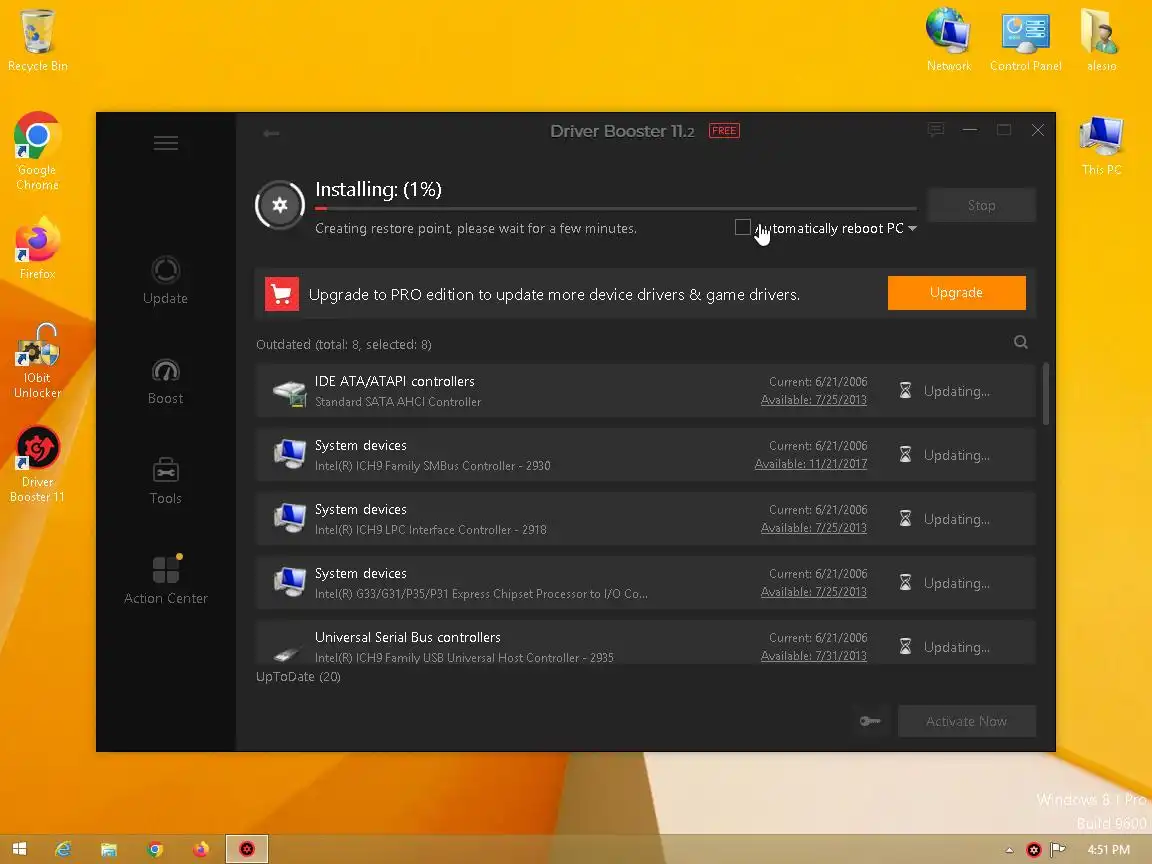The height and width of the screenshot is (864, 1152).
Task: Select Driver Booster 11 desktop shortcut
Action: (x=37, y=464)
